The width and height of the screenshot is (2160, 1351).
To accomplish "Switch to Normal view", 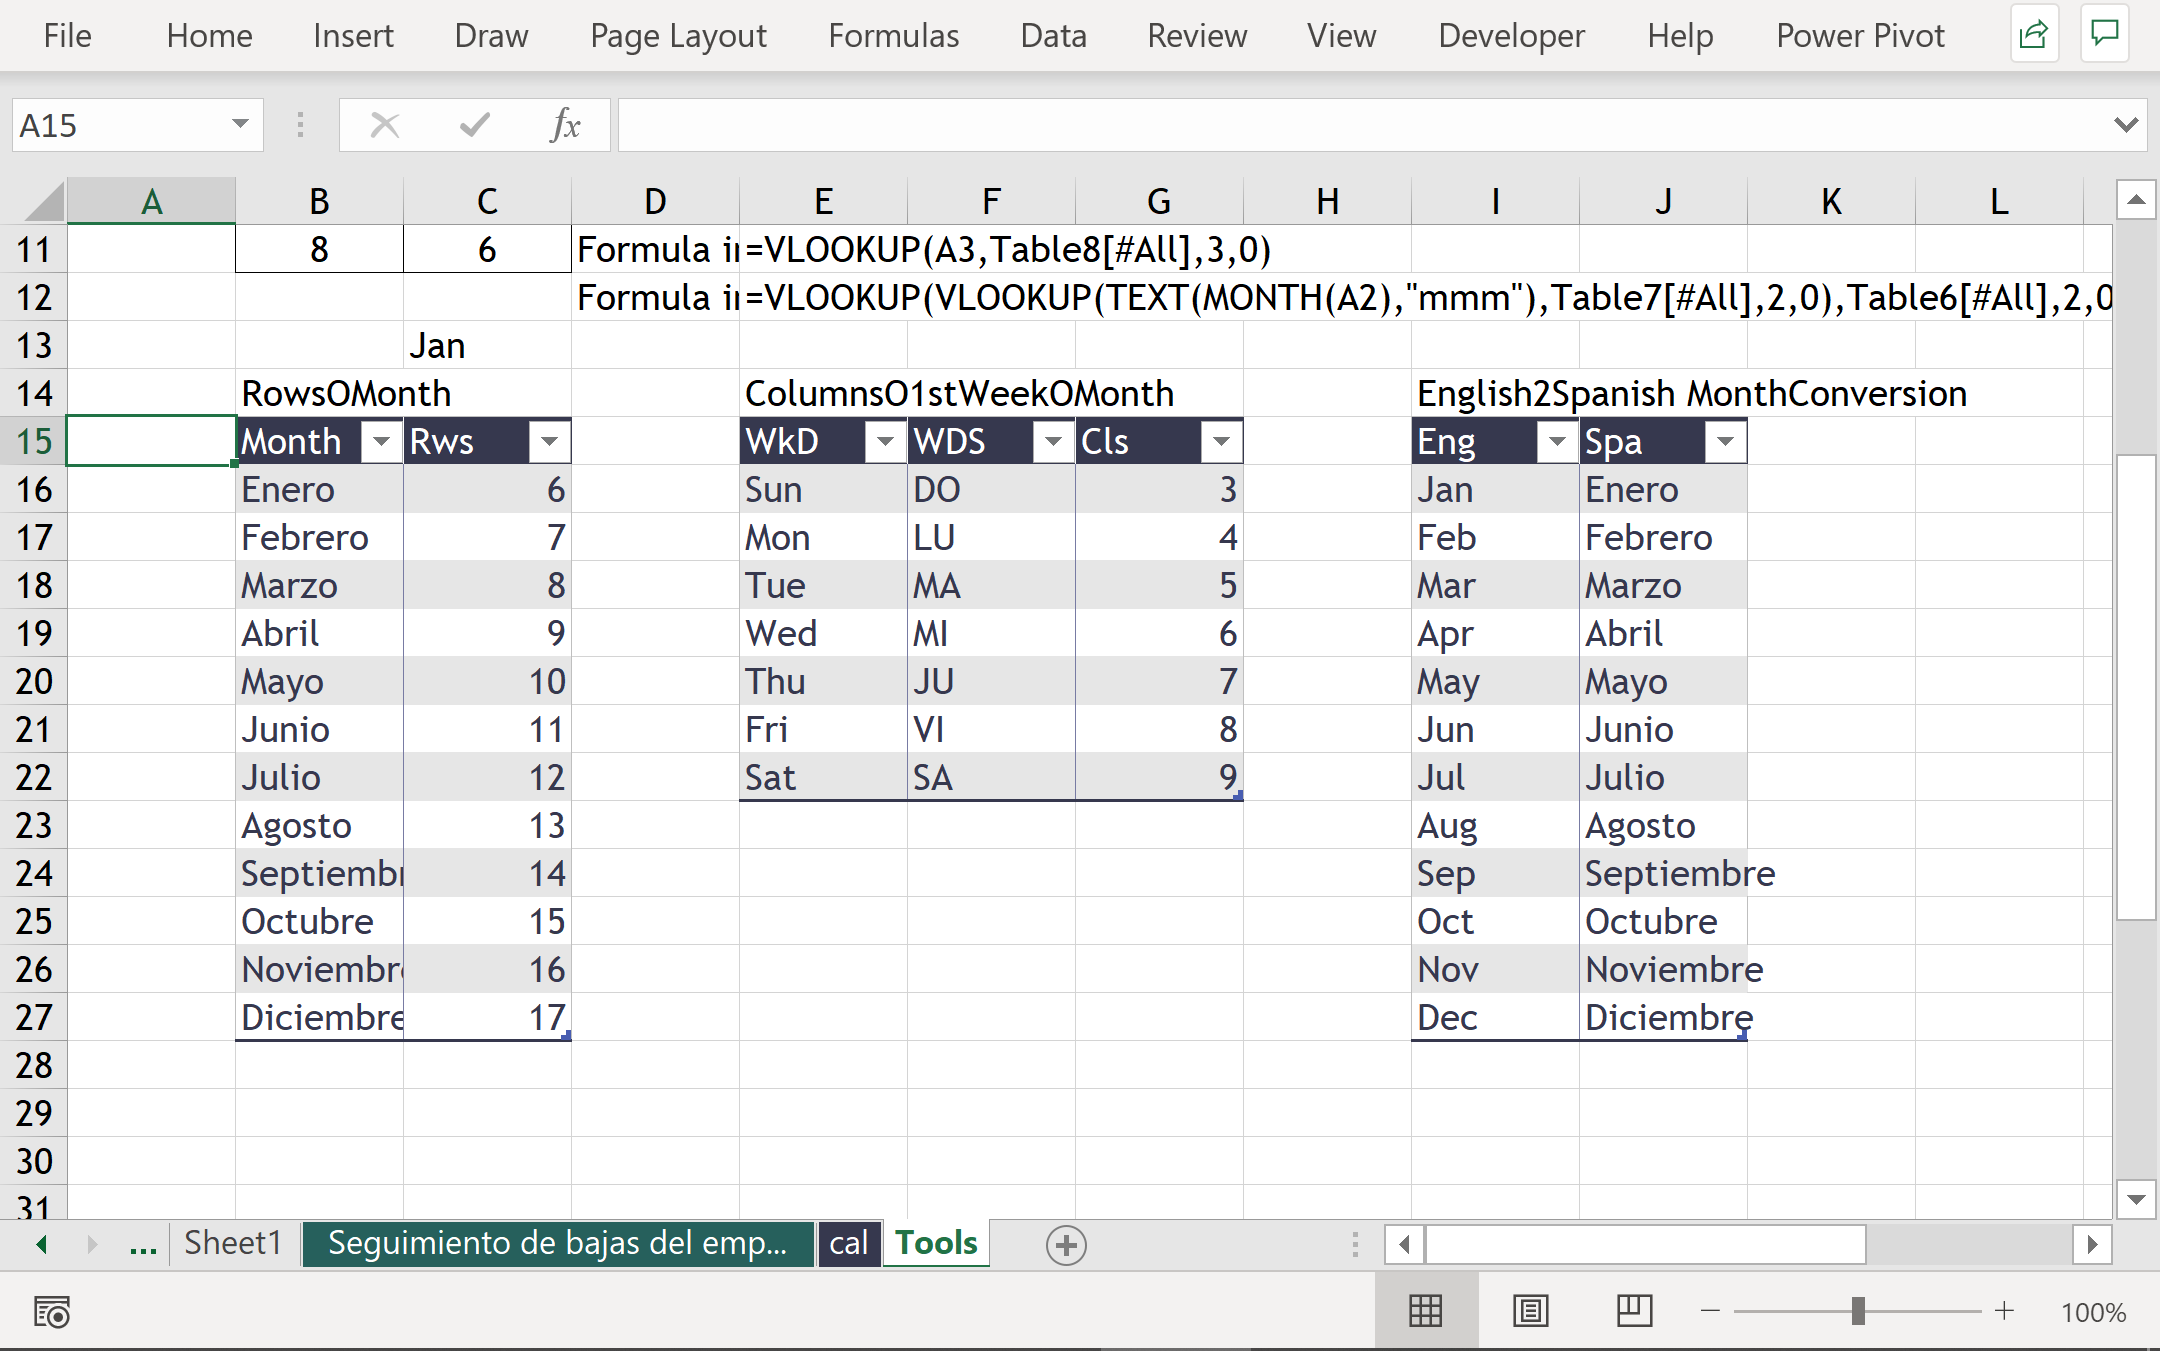I will tap(1425, 1311).
